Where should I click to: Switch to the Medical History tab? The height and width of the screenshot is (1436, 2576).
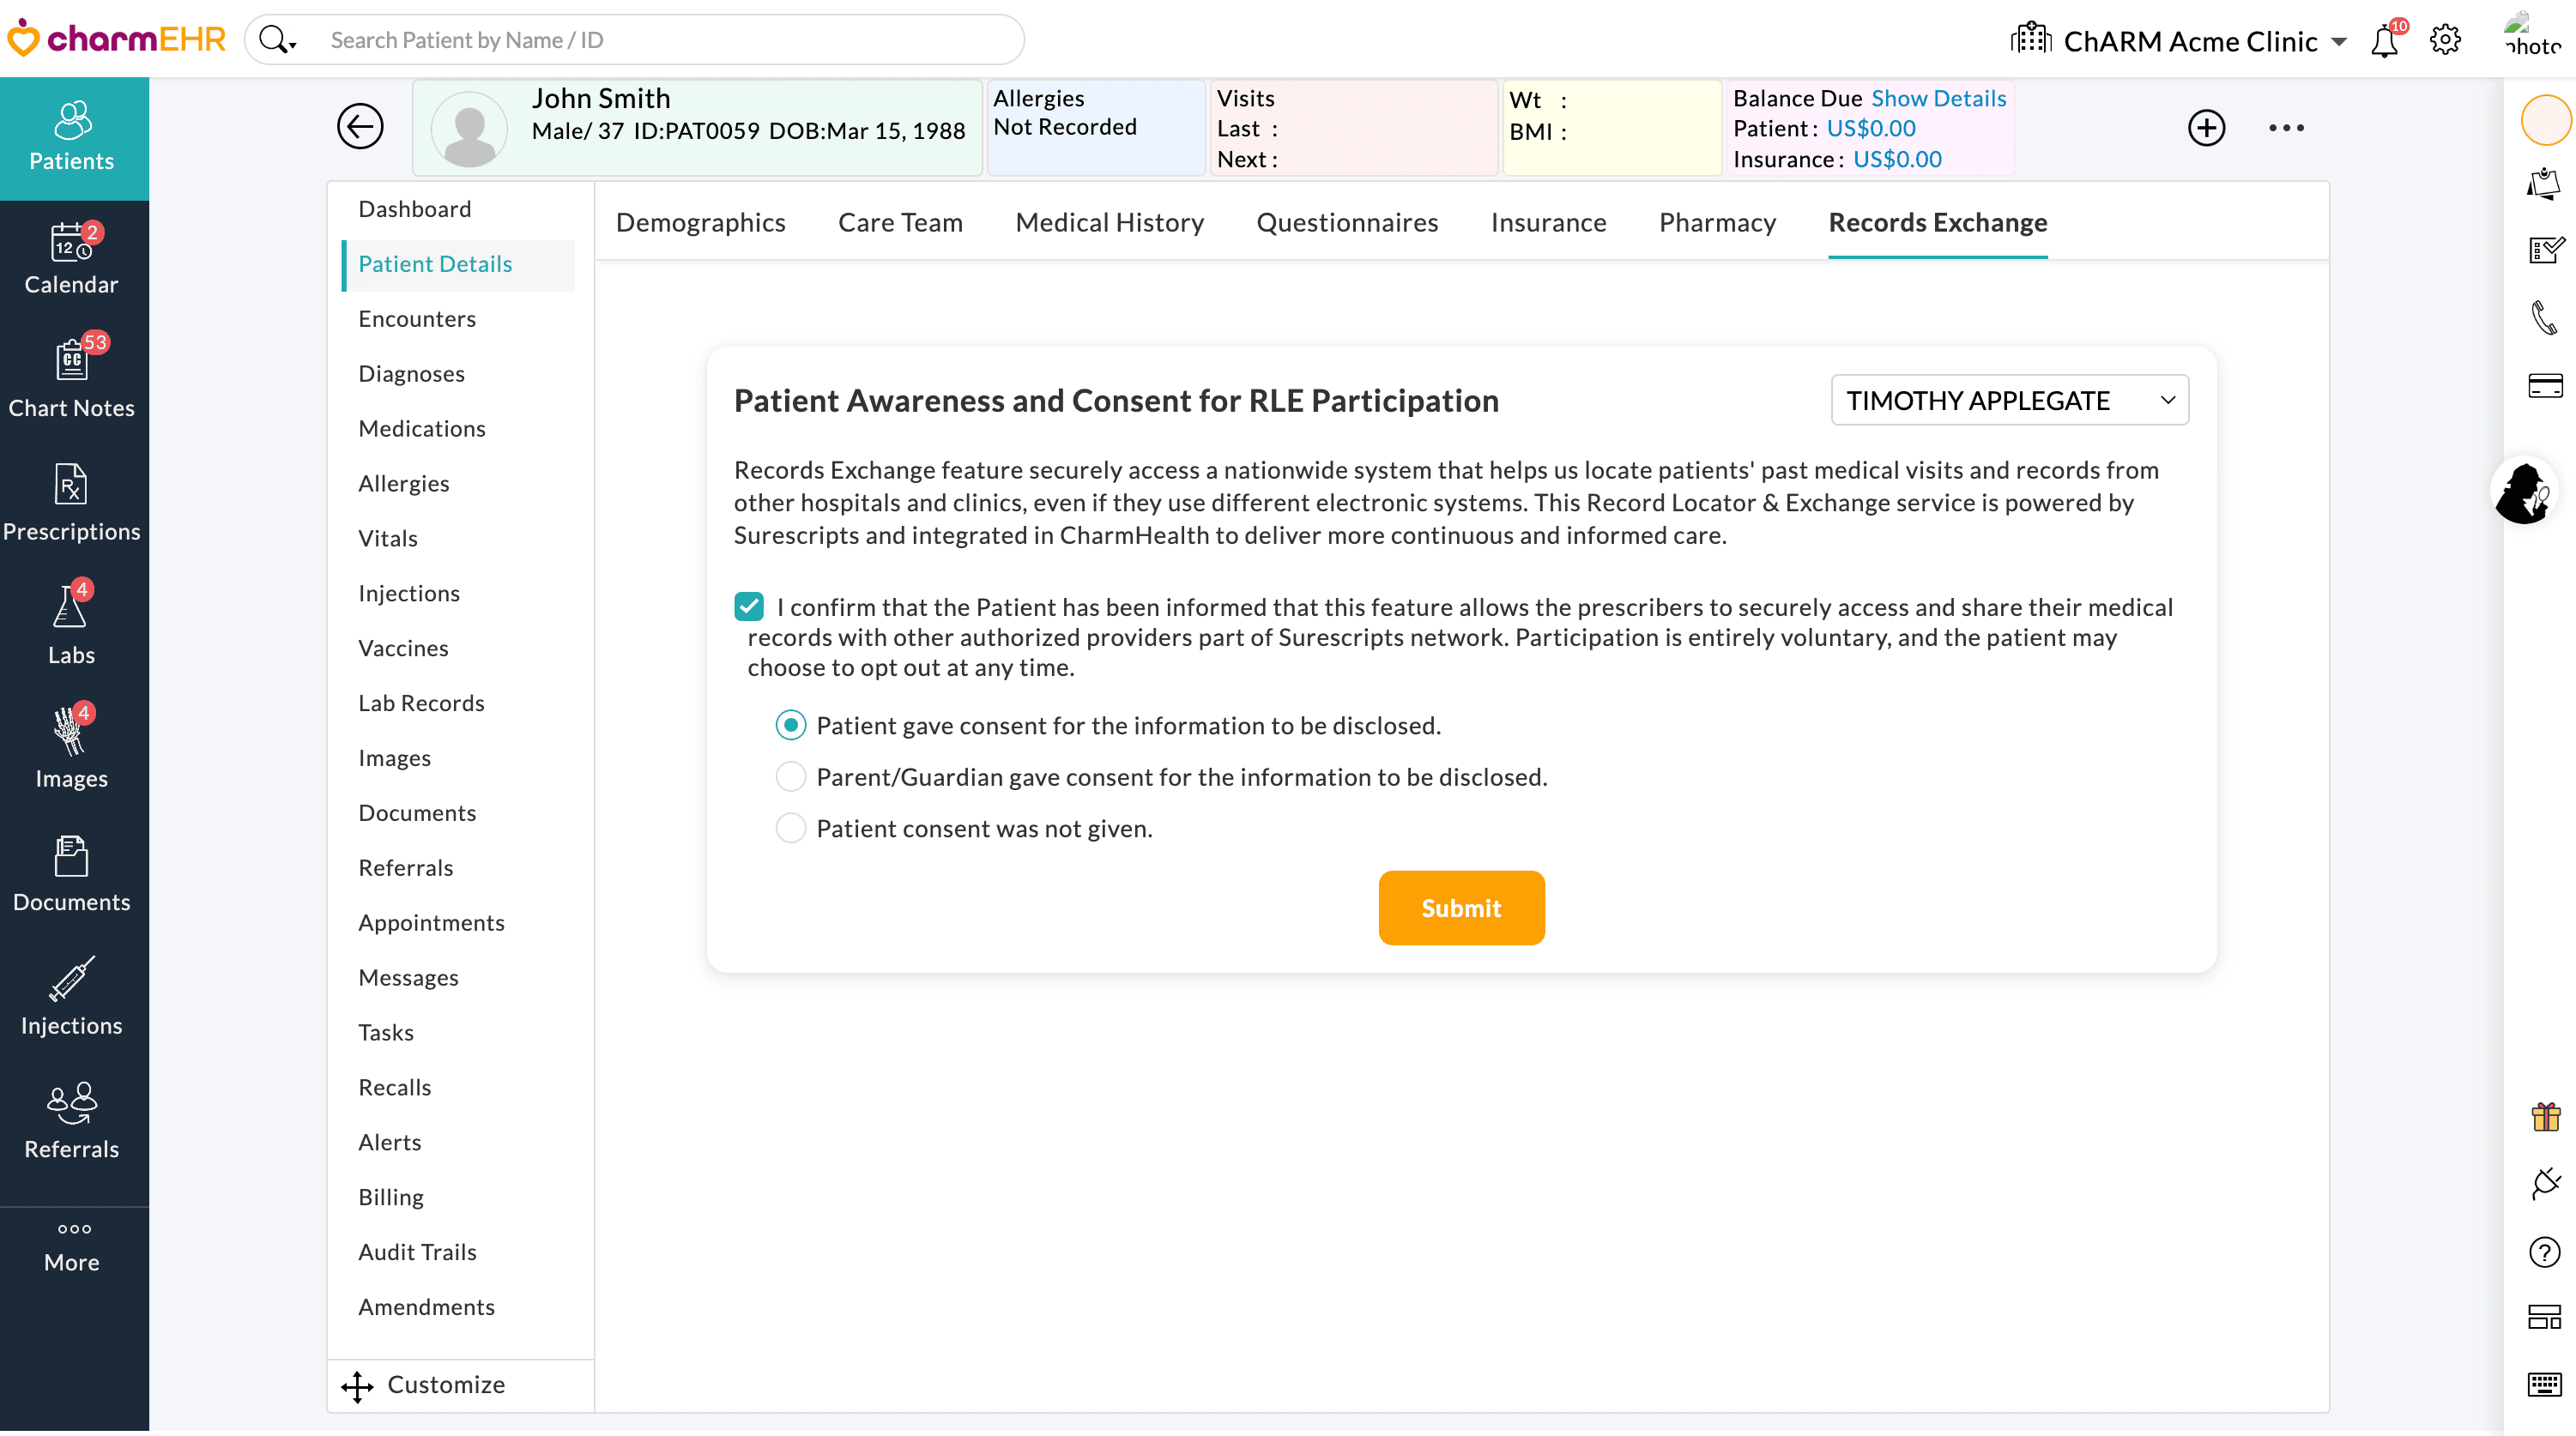coord(1109,222)
